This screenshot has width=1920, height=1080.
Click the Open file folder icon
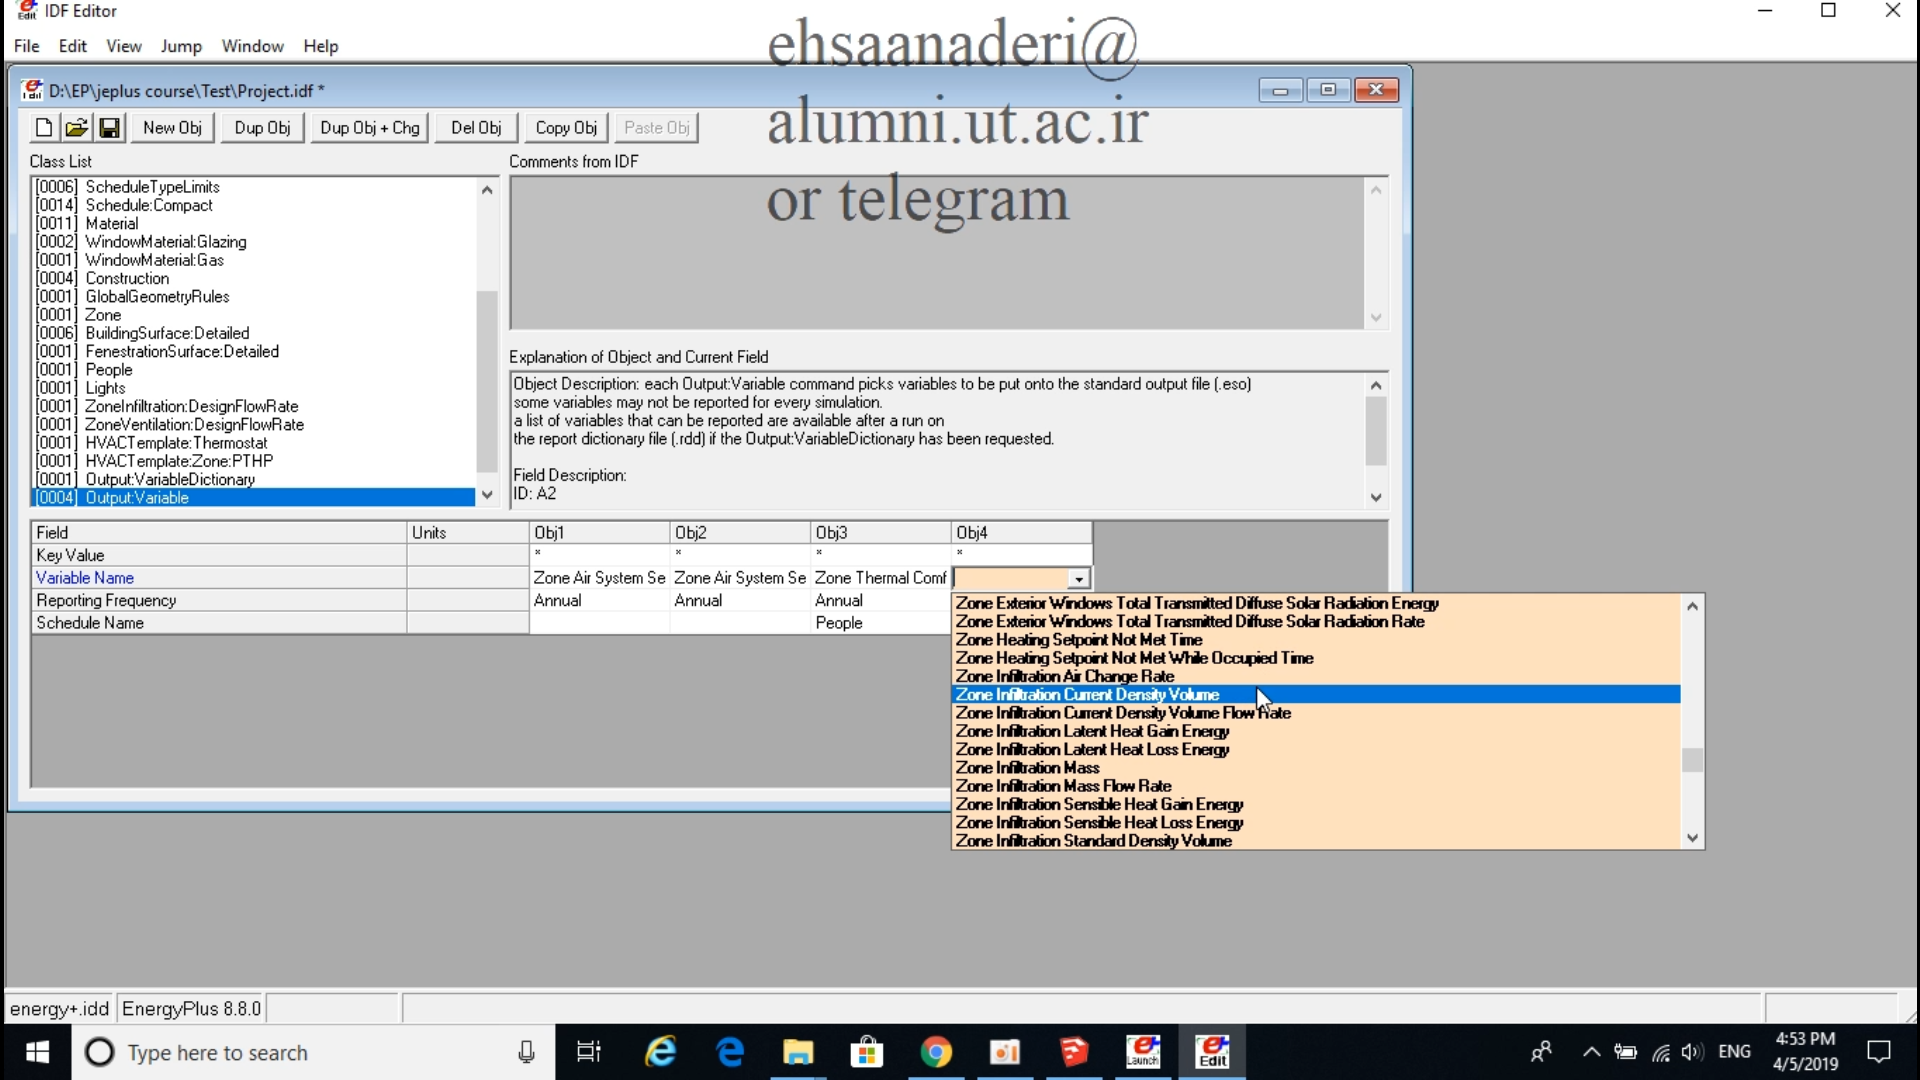[76, 128]
